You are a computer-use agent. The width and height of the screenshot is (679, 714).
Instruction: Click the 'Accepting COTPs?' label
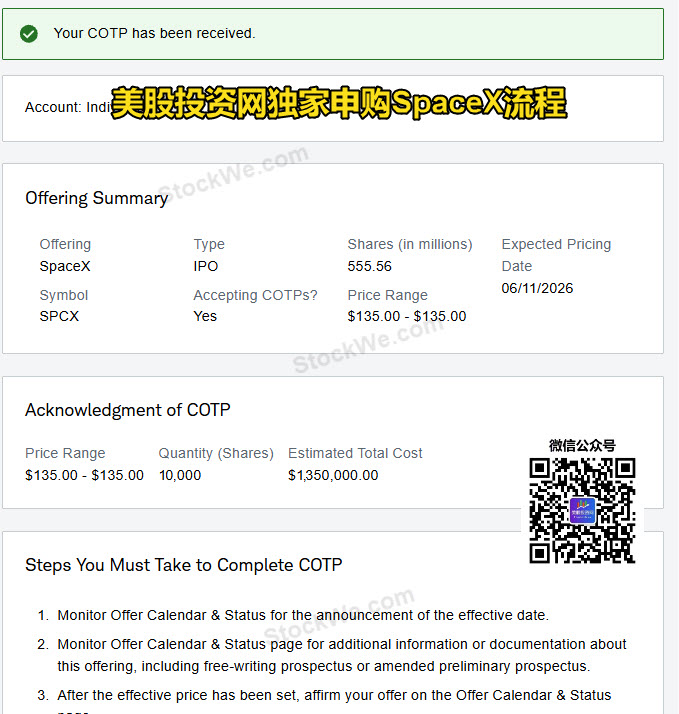click(x=255, y=295)
